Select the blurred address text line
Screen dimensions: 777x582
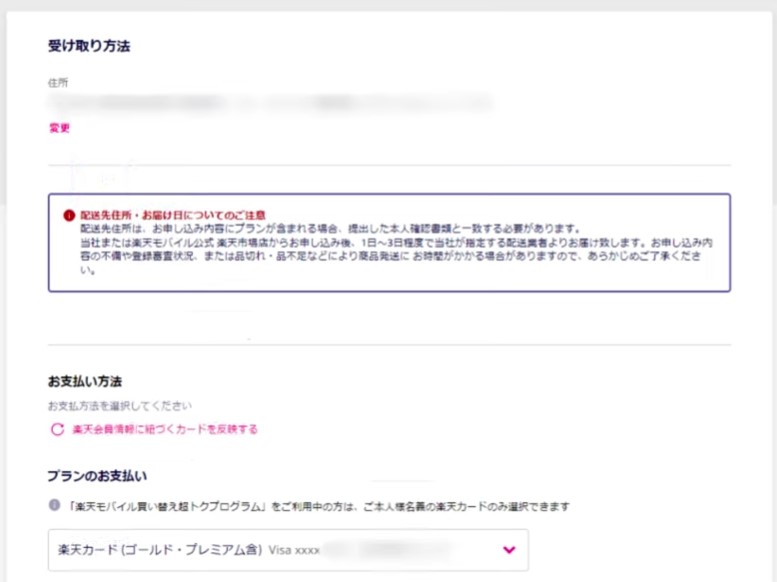pos(270,102)
